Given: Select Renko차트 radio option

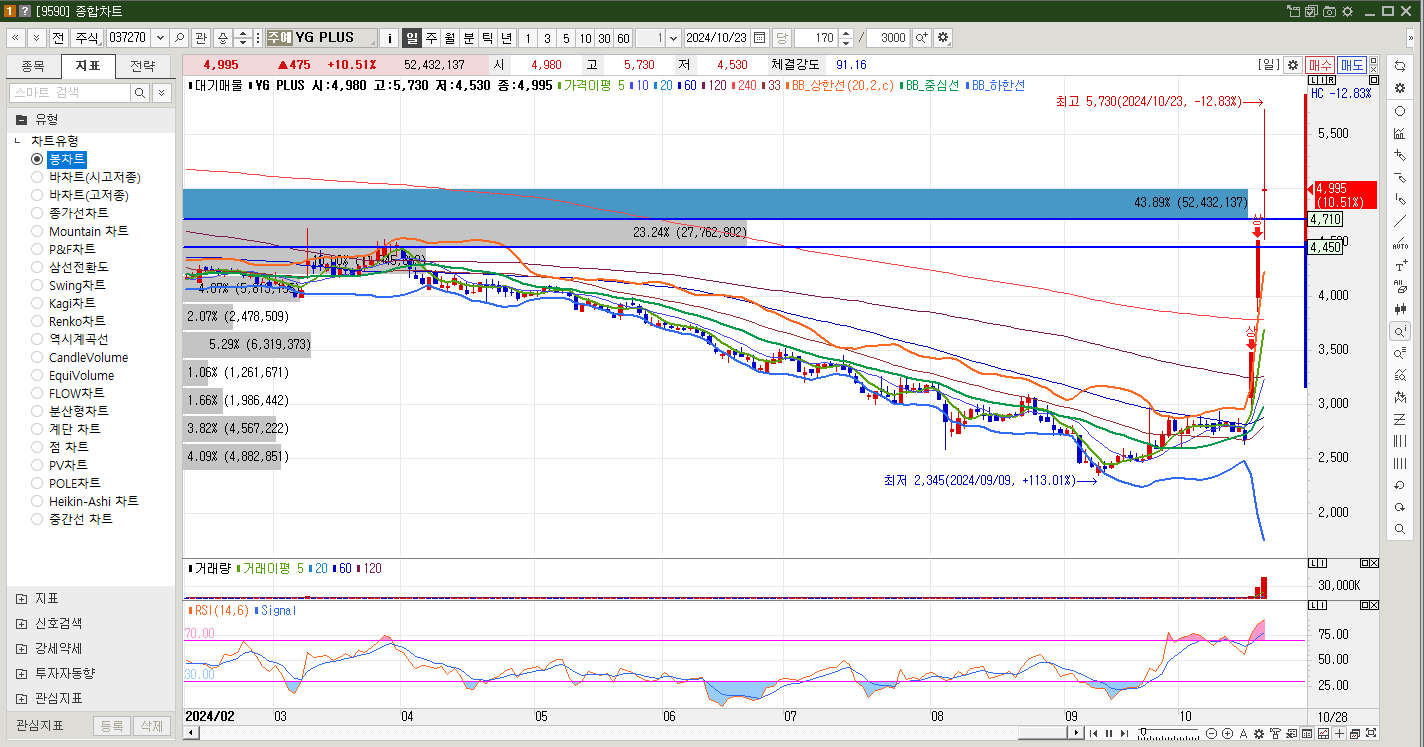Looking at the screenshot, I should click(x=37, y=321).
